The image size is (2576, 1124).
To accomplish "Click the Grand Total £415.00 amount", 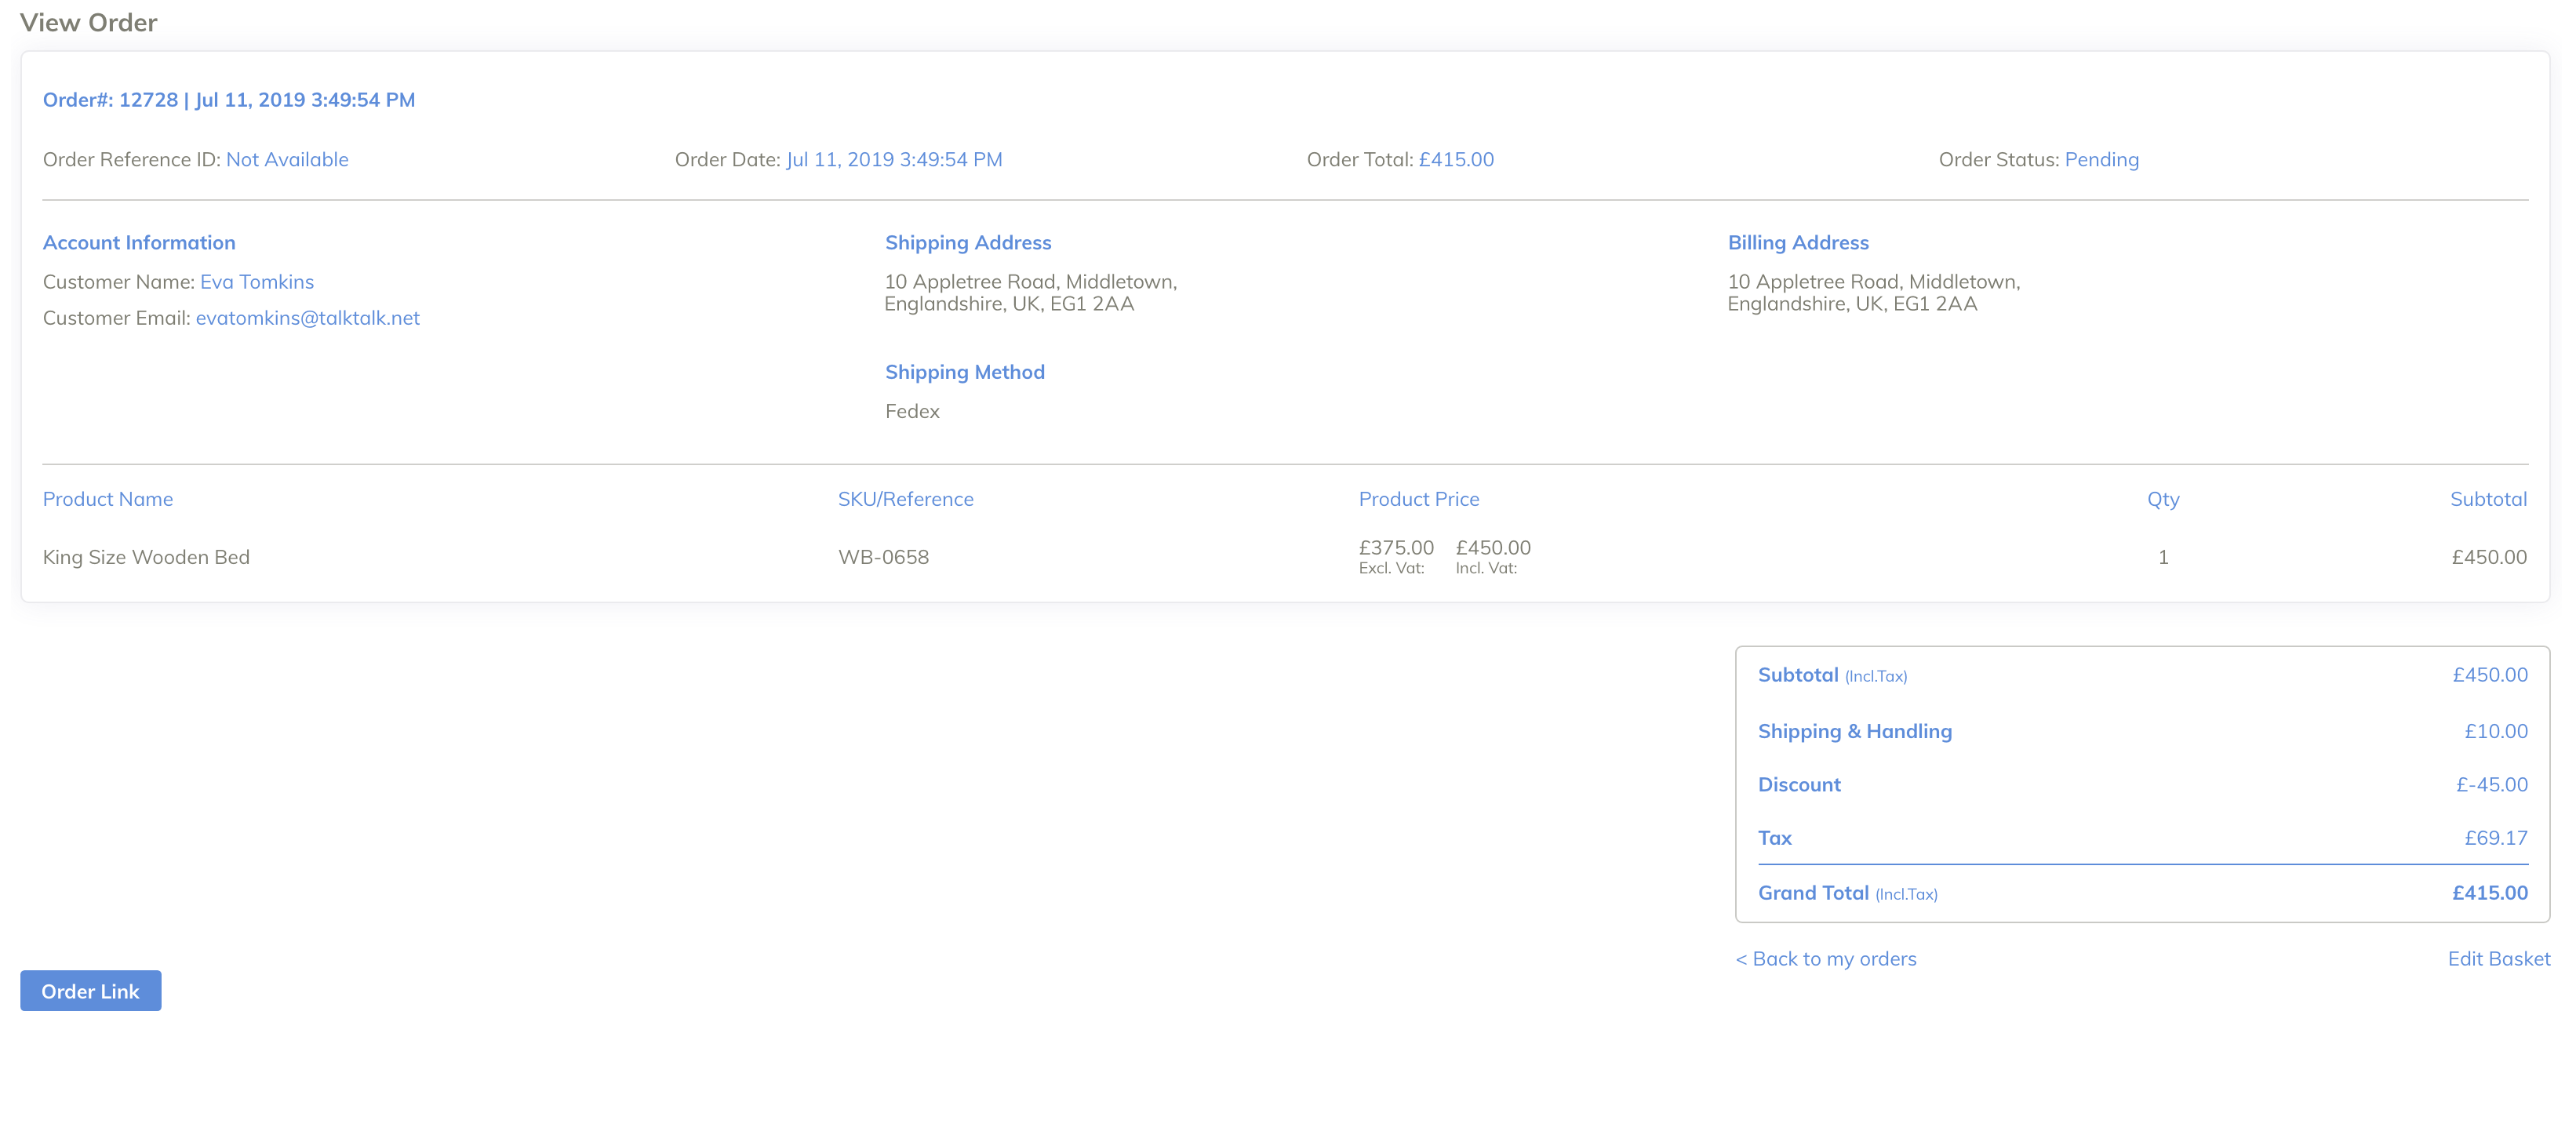I will [2488, 893].
